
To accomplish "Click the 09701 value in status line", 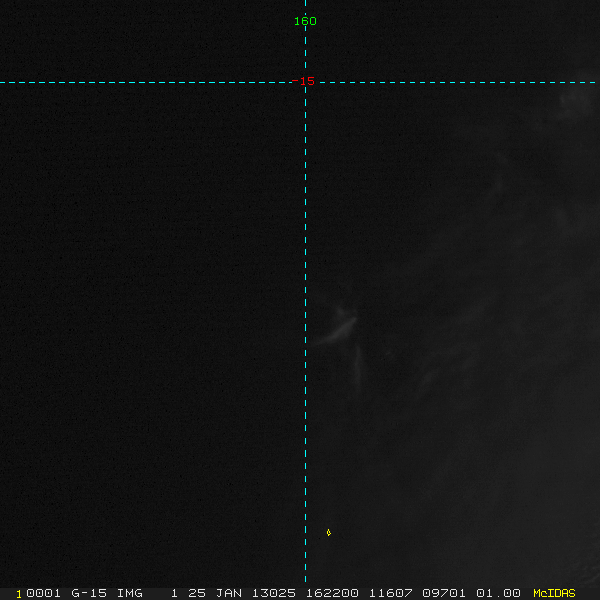I will point(444,593).
